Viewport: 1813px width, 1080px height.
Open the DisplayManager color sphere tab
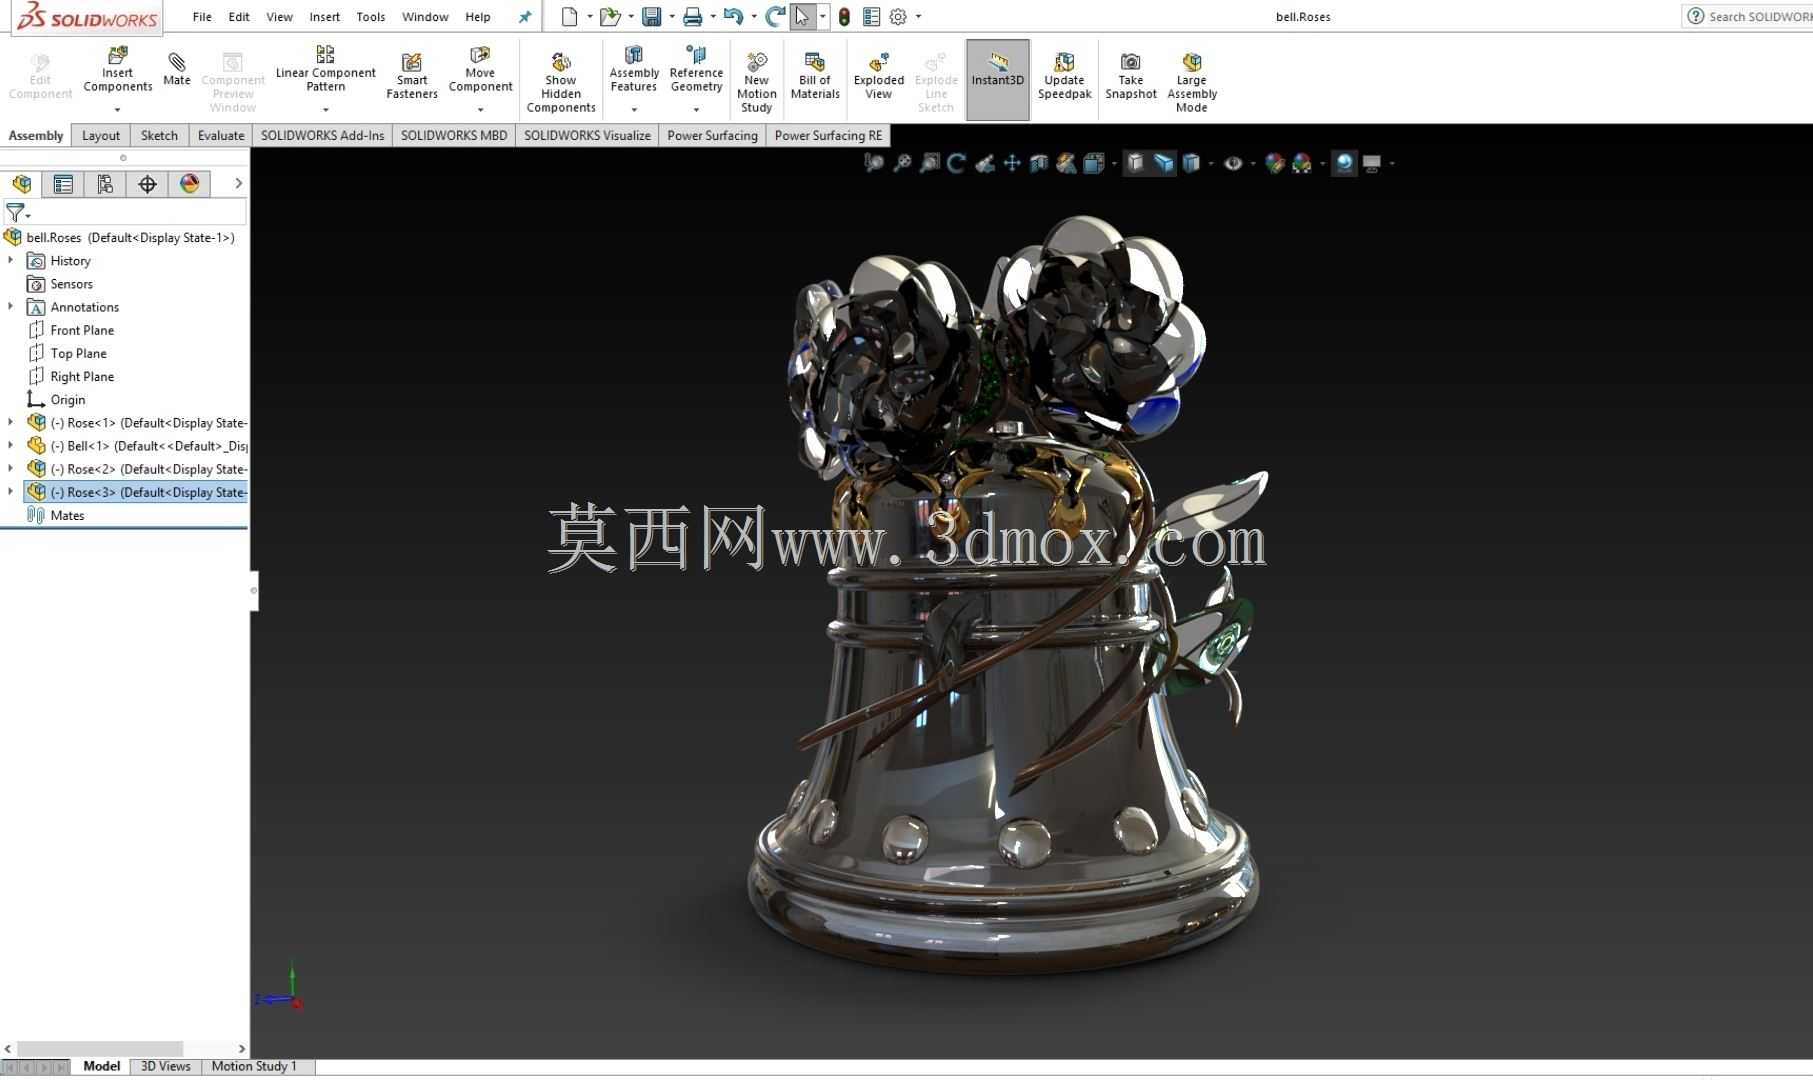(189, 183)
